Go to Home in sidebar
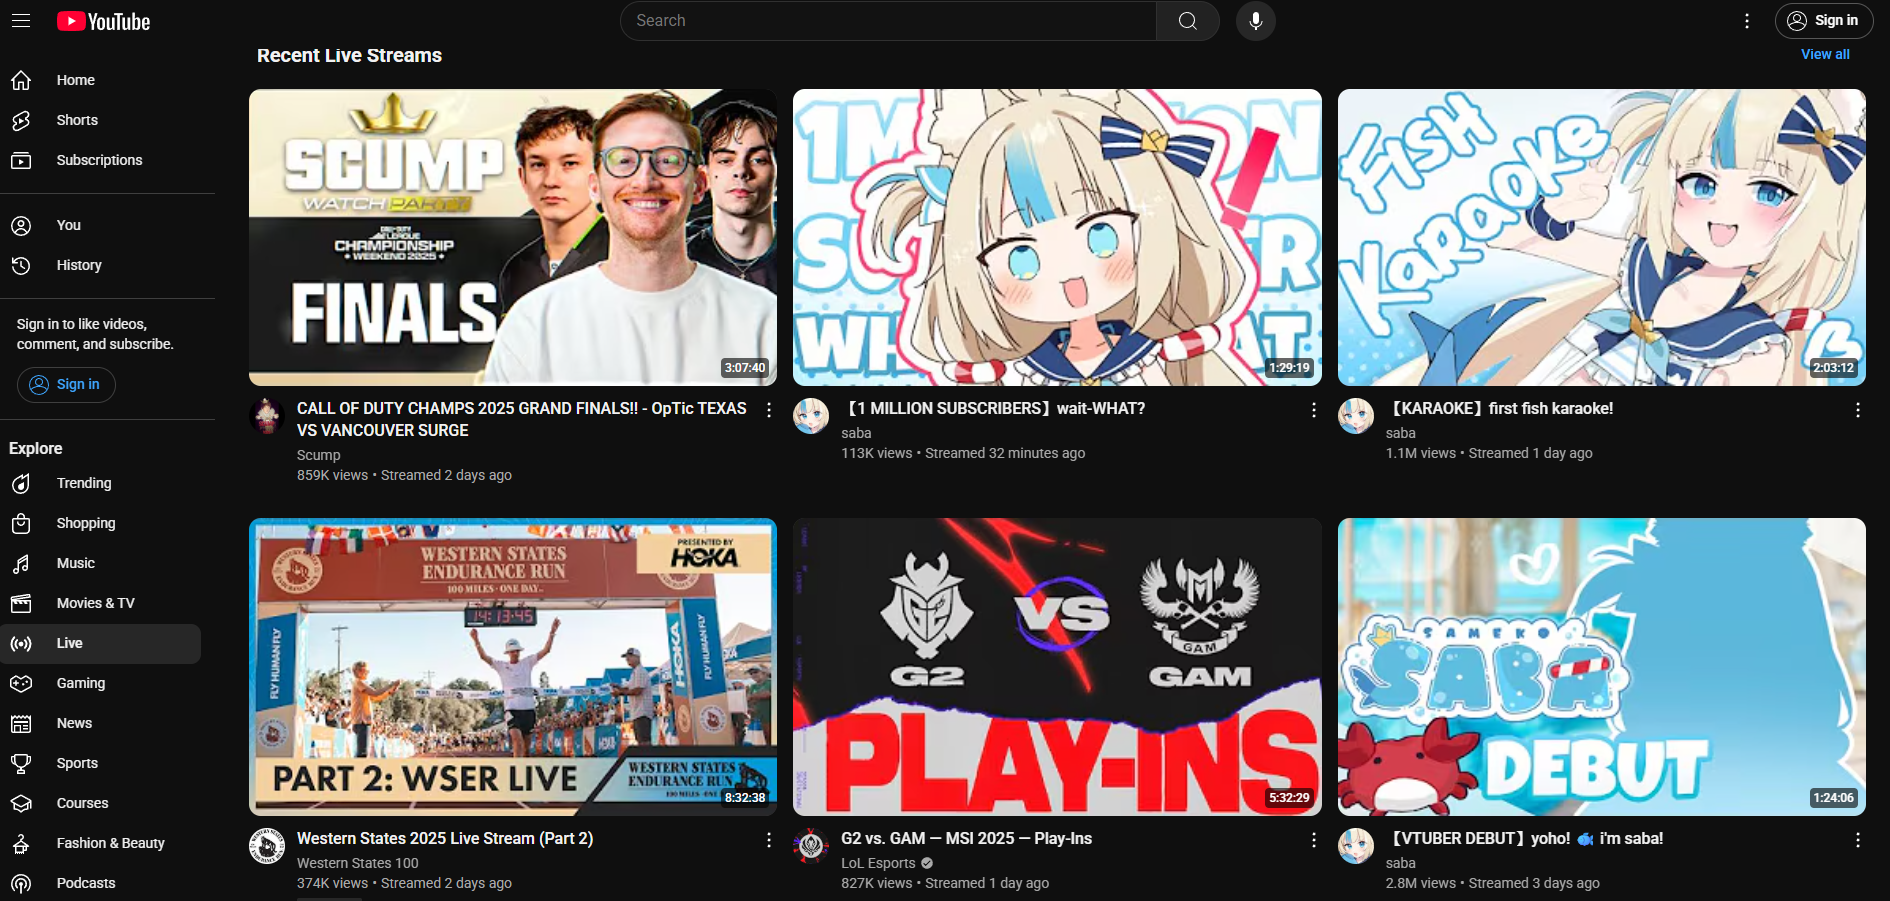Viewport: 1890px width, 901px height. coord(101,80)
